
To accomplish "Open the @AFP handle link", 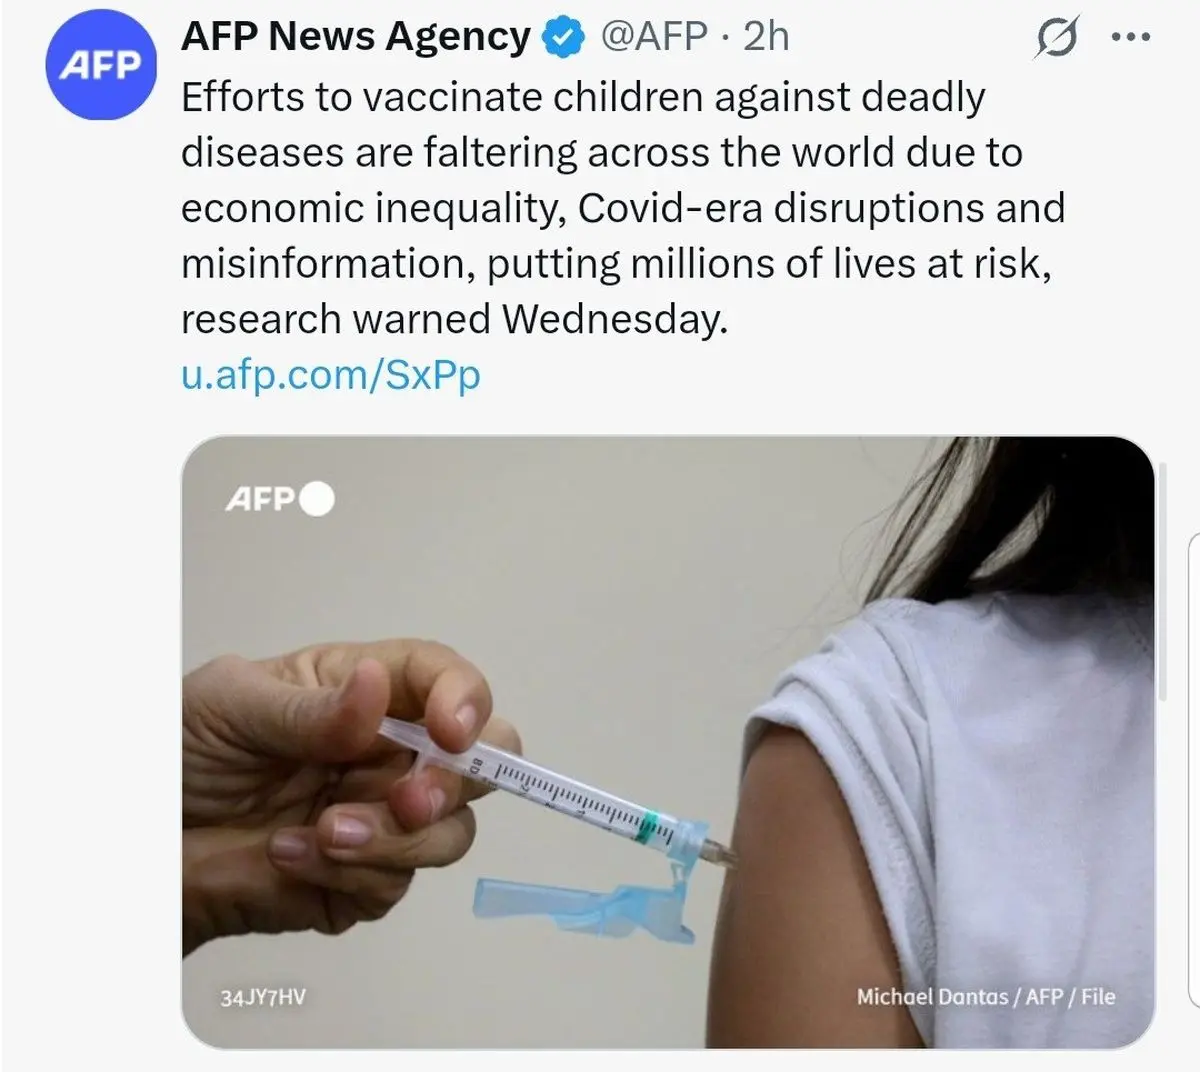I will pos(654,37).
